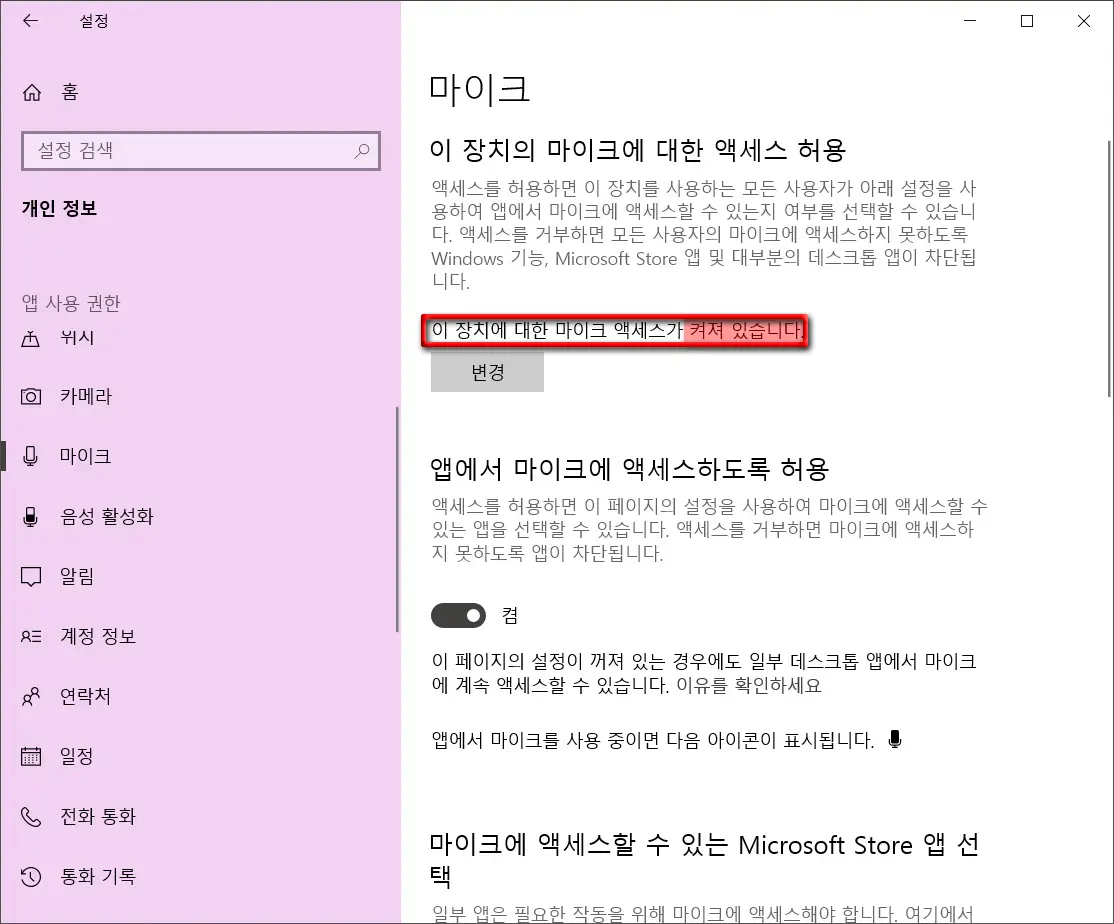Open the 계정 정보 account info icon

click(x=33, y=636)
